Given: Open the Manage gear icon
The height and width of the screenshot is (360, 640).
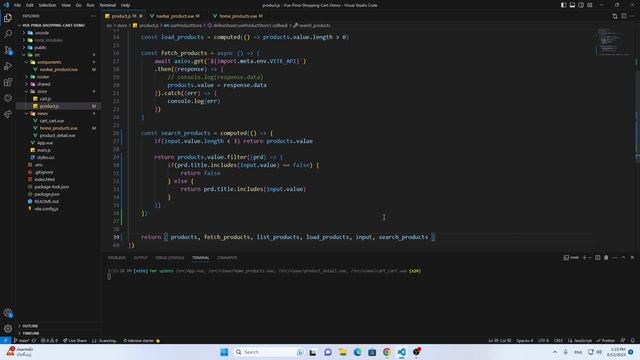Looking at the screenshot, I should coord(8,329).
